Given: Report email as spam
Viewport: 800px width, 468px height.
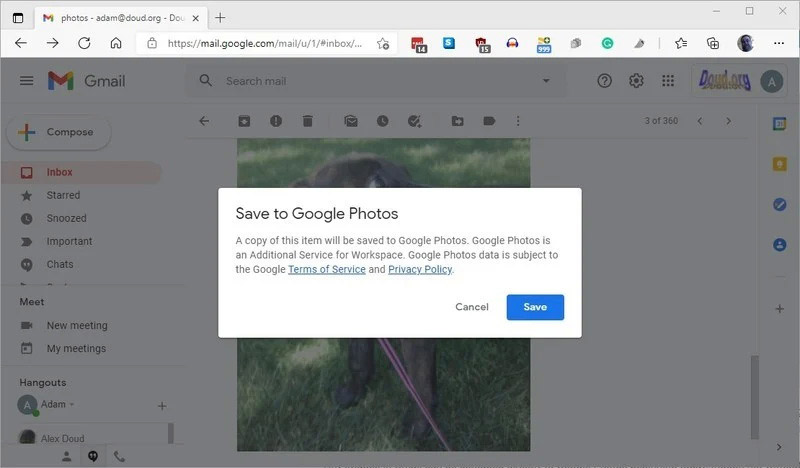Looking at the screenshot, I should click(x=276, y=121).
